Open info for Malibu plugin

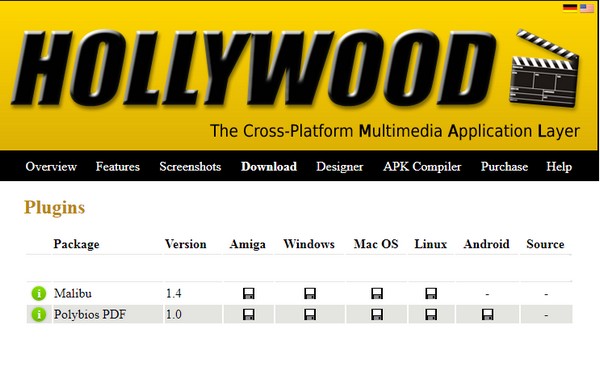39,293
